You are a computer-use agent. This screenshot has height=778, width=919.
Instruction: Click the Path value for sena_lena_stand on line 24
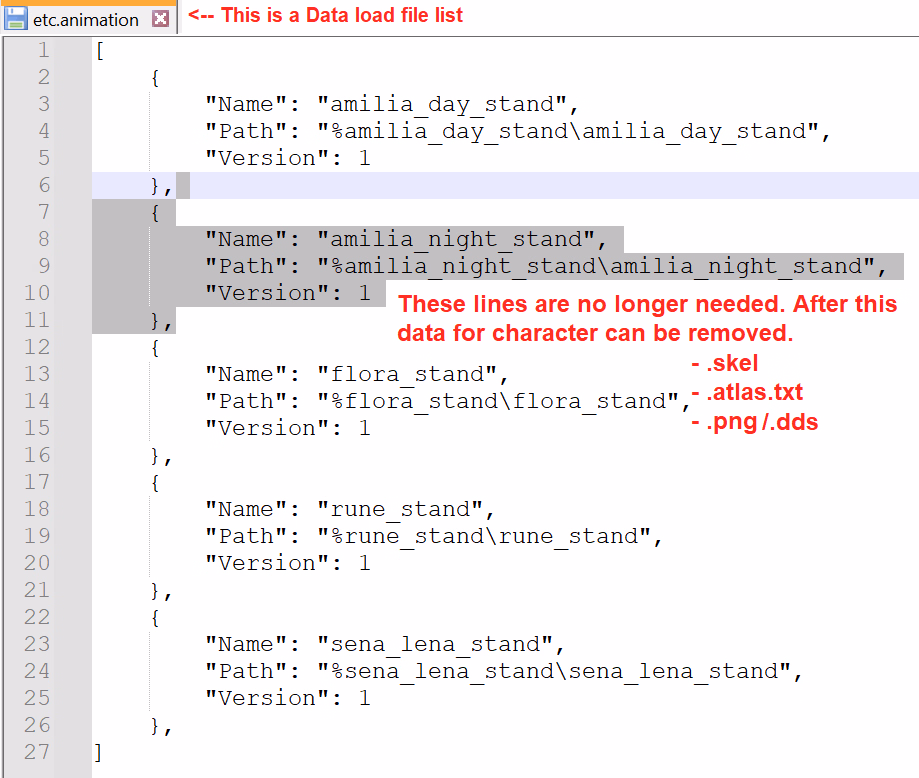pos(561,672)
